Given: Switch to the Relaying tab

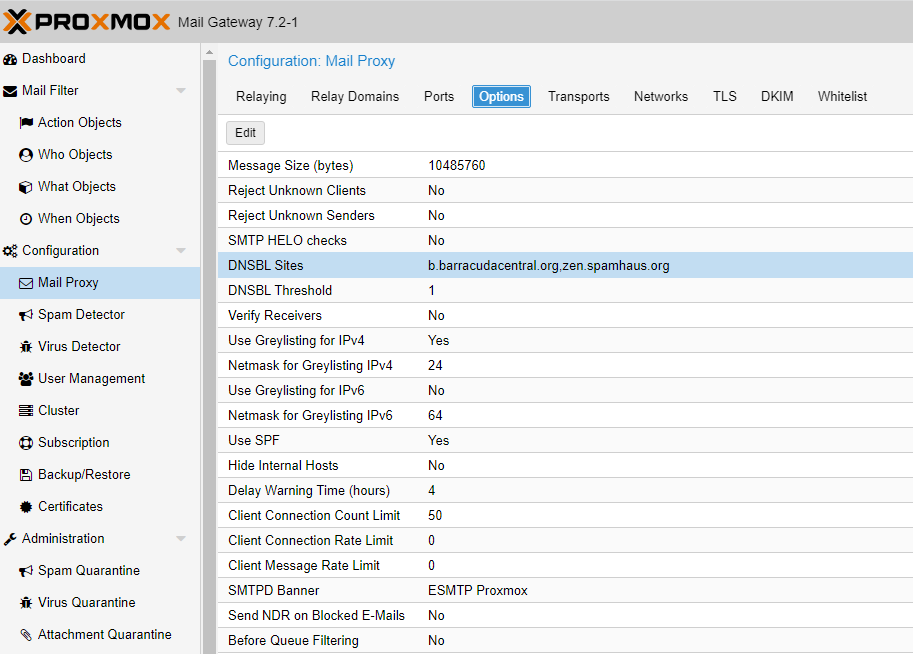Looking at the screenshot, I should pyautogui.click(x=261, y=97).
